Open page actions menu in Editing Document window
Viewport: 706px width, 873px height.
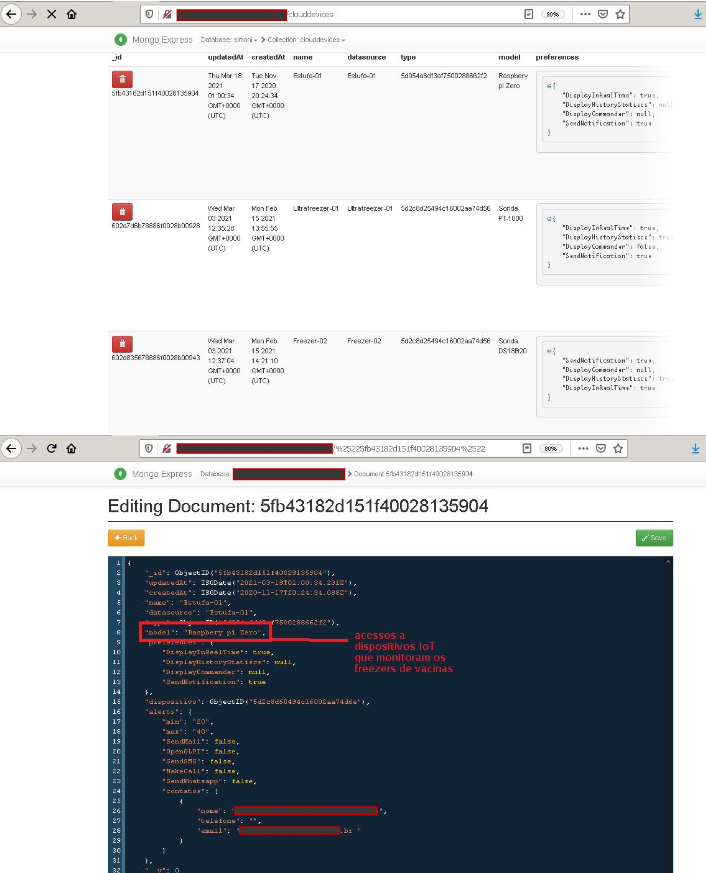point(583,448)
